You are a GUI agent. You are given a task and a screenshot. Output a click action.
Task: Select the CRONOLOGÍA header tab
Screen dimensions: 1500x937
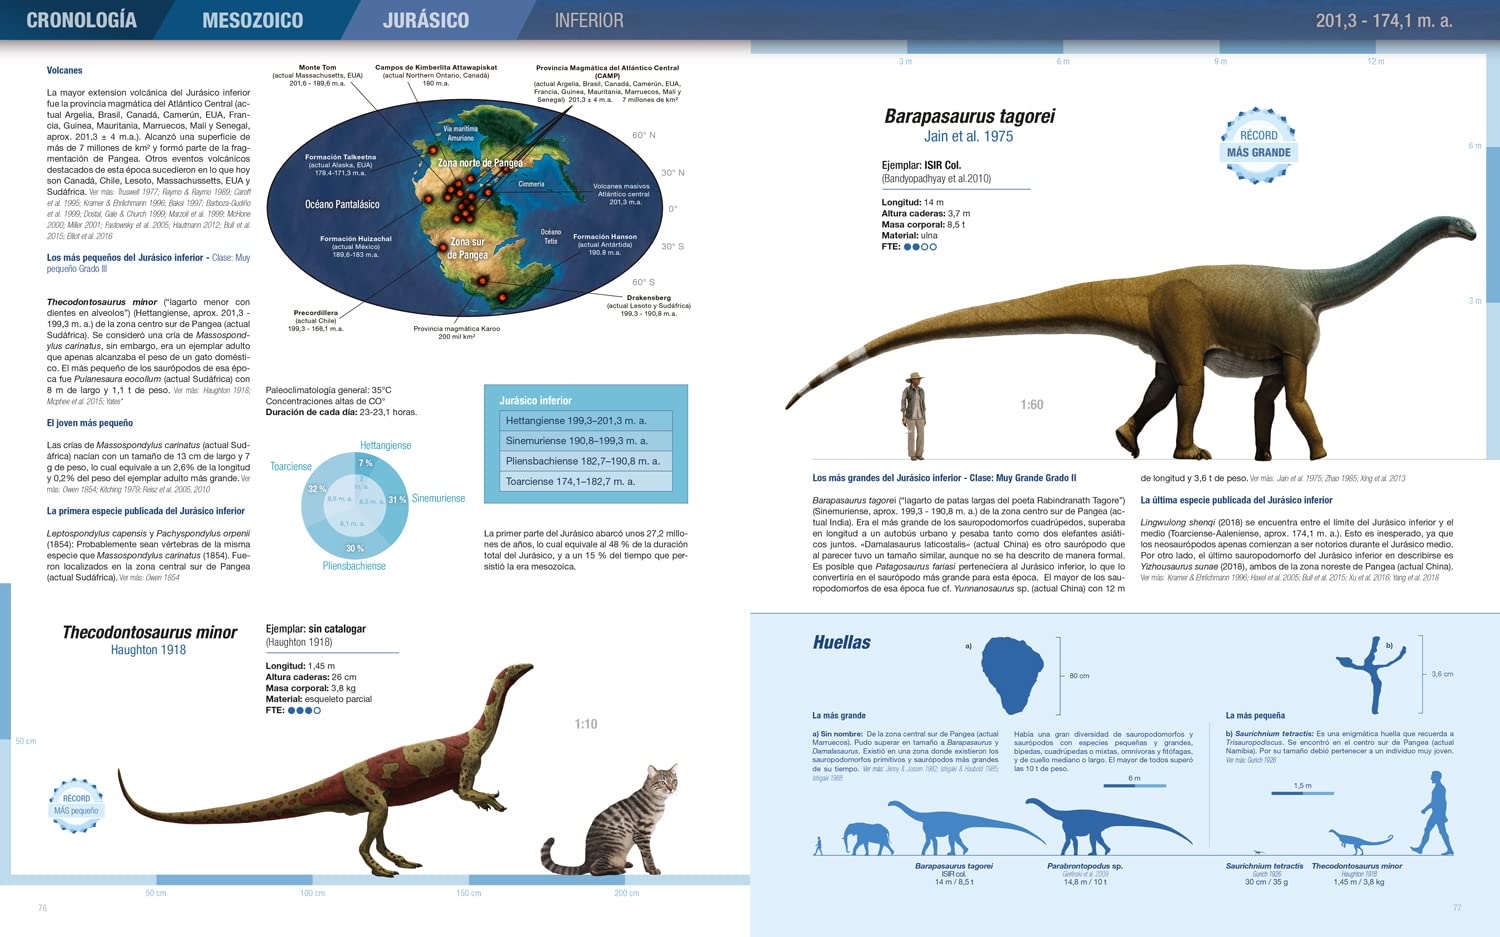[x=81, y=20]
